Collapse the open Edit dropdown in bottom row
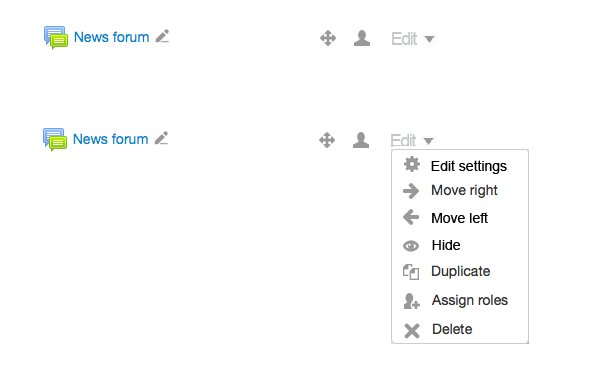The height and width of the screenshot is (372, 589). [412, 141]
